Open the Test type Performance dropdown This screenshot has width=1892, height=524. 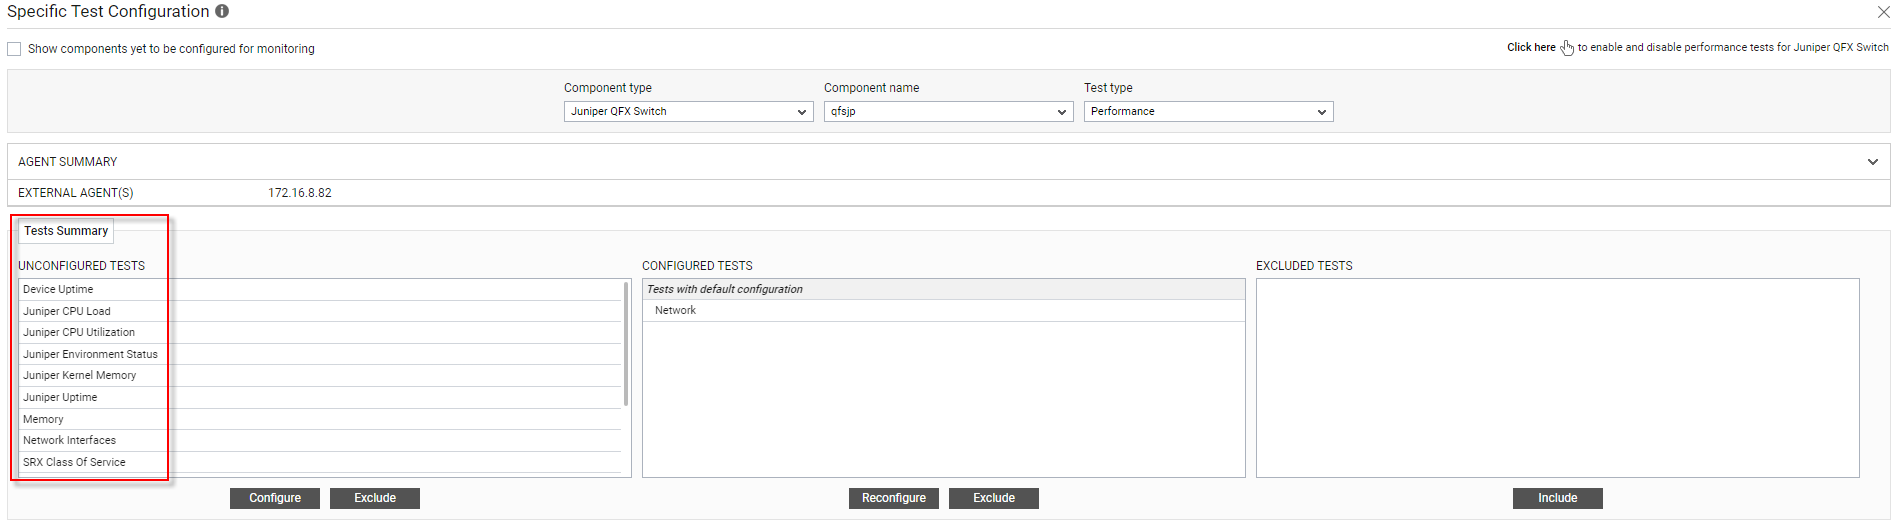tap(1208, 111)
